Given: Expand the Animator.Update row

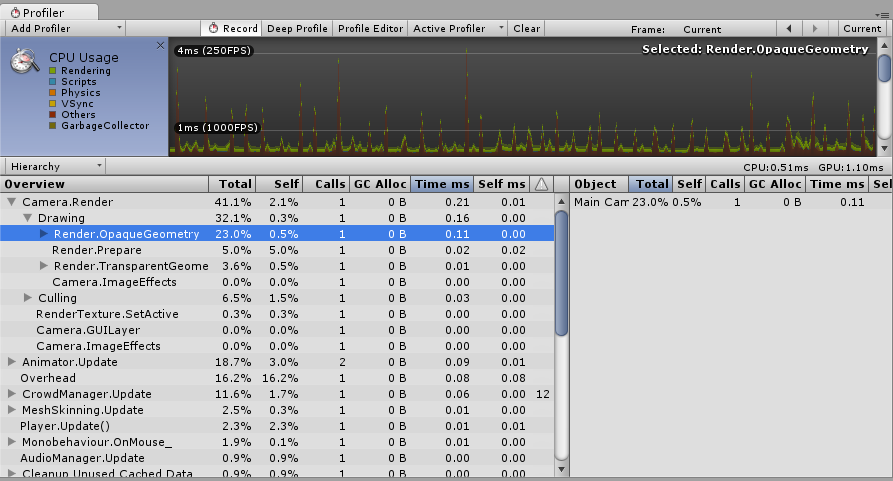Looking at the screenshot, I should coord(11,361).
